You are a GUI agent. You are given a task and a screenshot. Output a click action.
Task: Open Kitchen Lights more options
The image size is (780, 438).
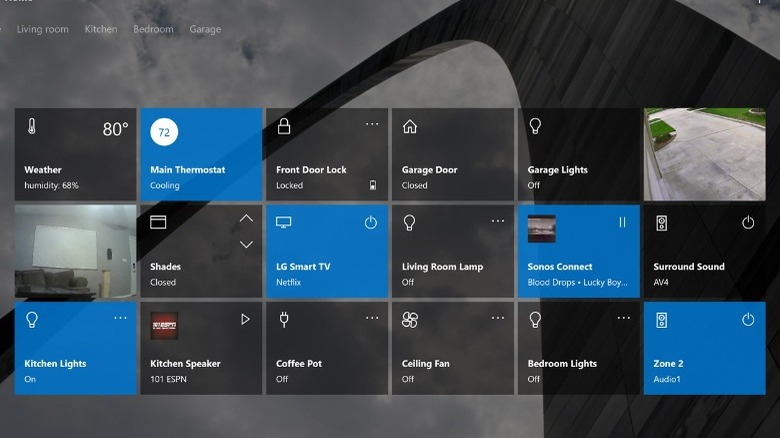[120, 318]
